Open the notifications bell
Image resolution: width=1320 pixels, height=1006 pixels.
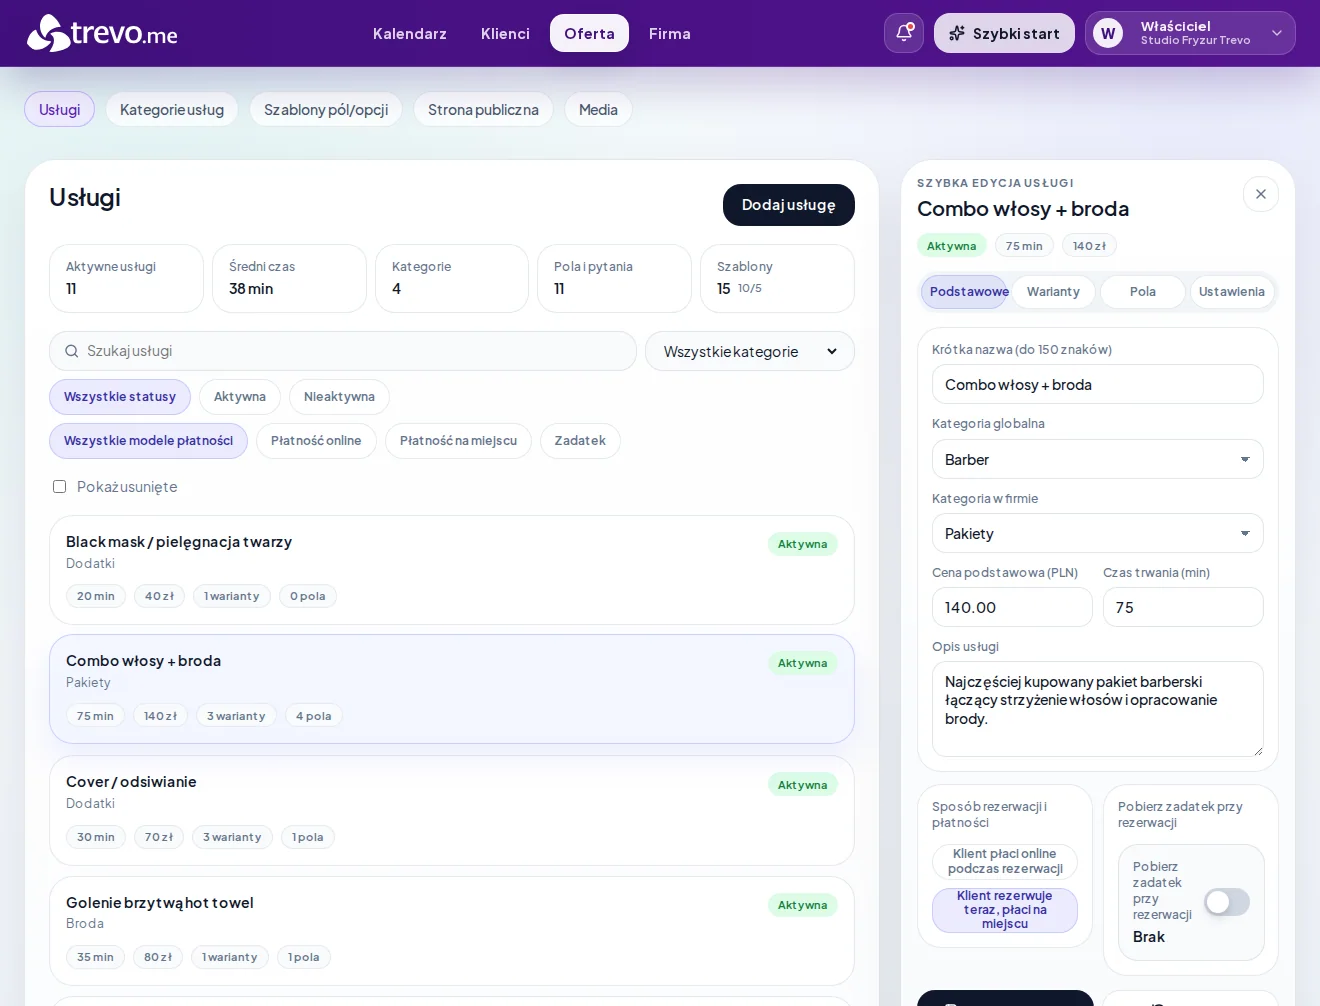pyautogui.click(x=904, y=33)
